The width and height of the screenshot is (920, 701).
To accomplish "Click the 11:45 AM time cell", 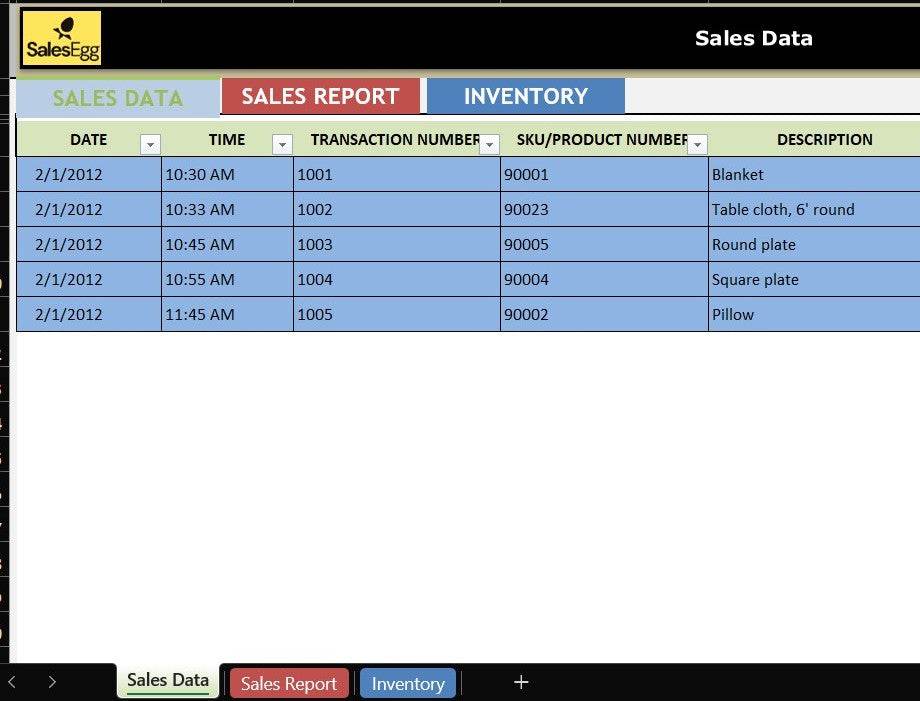I will (x=226, y=315).
